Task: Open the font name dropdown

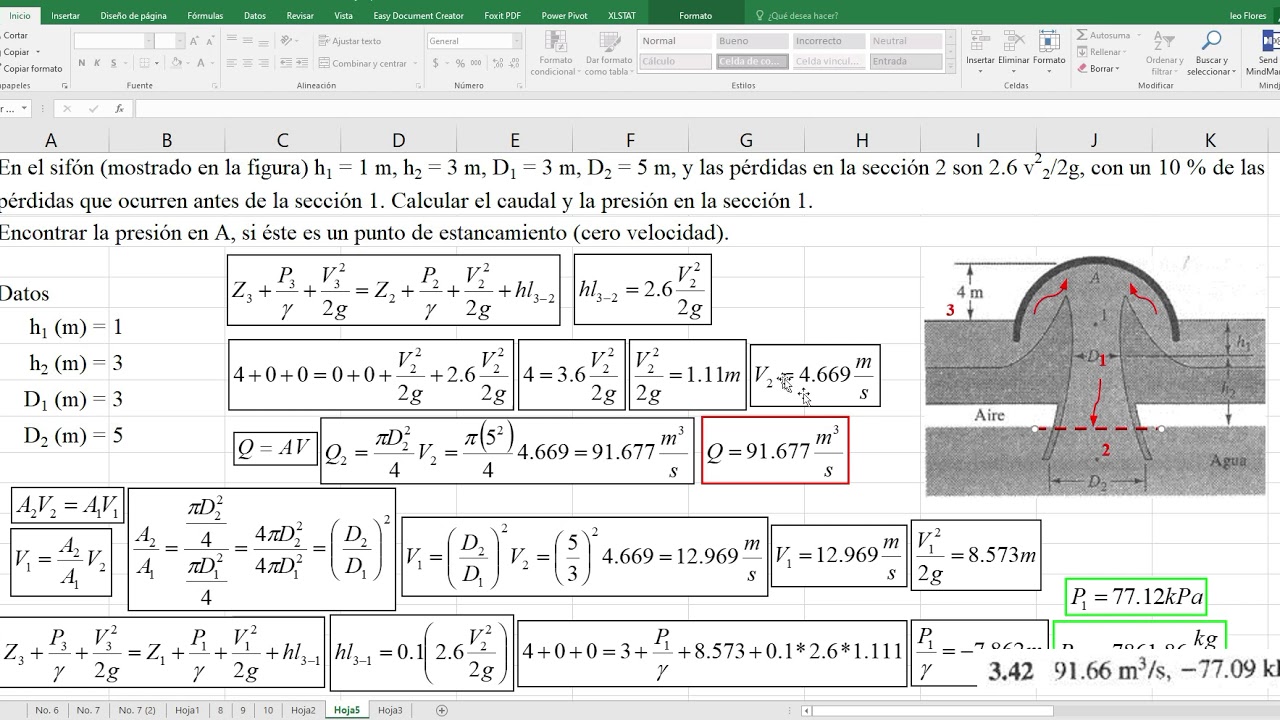Action: [149, 41]
